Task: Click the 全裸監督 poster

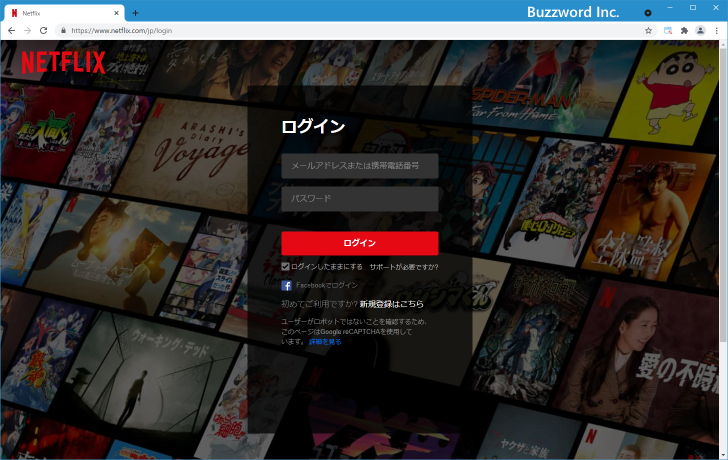Action: [x=648, y=216]
